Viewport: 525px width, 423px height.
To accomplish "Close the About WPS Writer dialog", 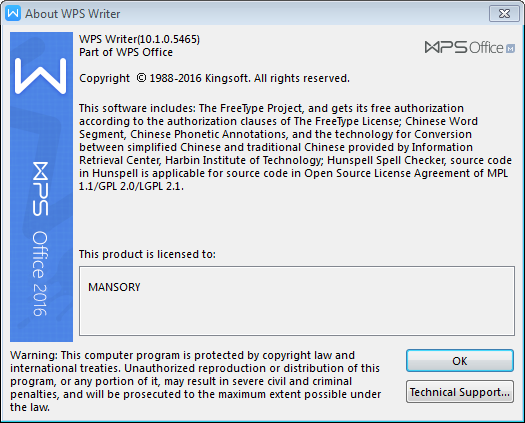I will point(504,13).
